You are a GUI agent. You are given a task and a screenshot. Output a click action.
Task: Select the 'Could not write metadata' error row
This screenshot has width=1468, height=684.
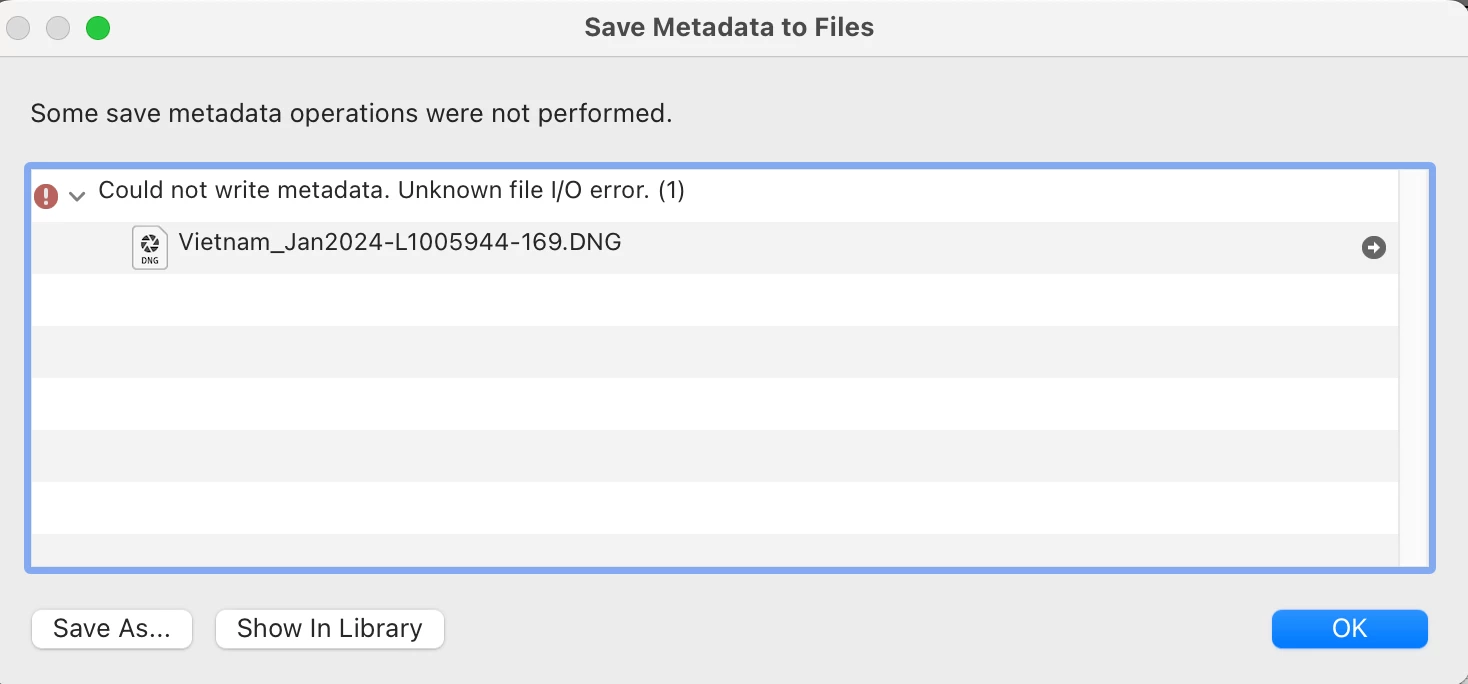(x=391, y=190)
